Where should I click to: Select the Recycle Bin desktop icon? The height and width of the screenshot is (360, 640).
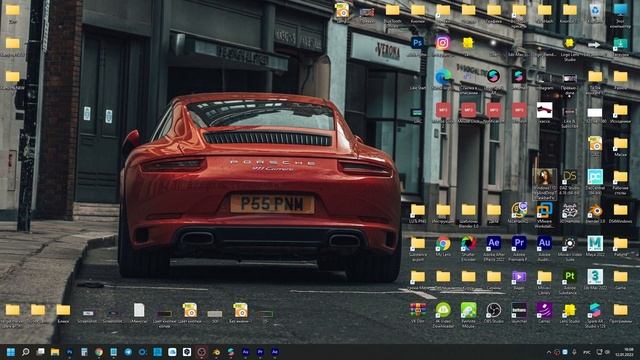point(595,10)
